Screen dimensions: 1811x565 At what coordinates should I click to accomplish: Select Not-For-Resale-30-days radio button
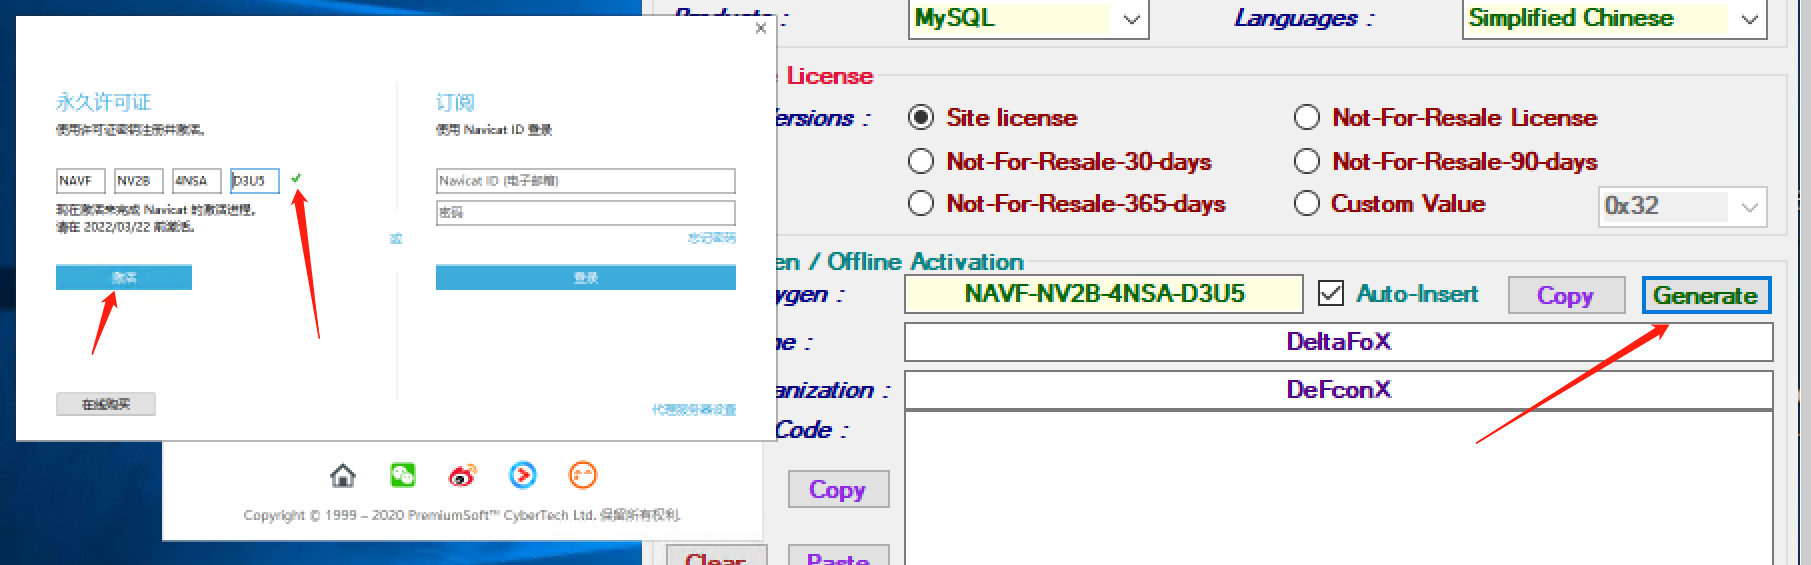point(921,161)
